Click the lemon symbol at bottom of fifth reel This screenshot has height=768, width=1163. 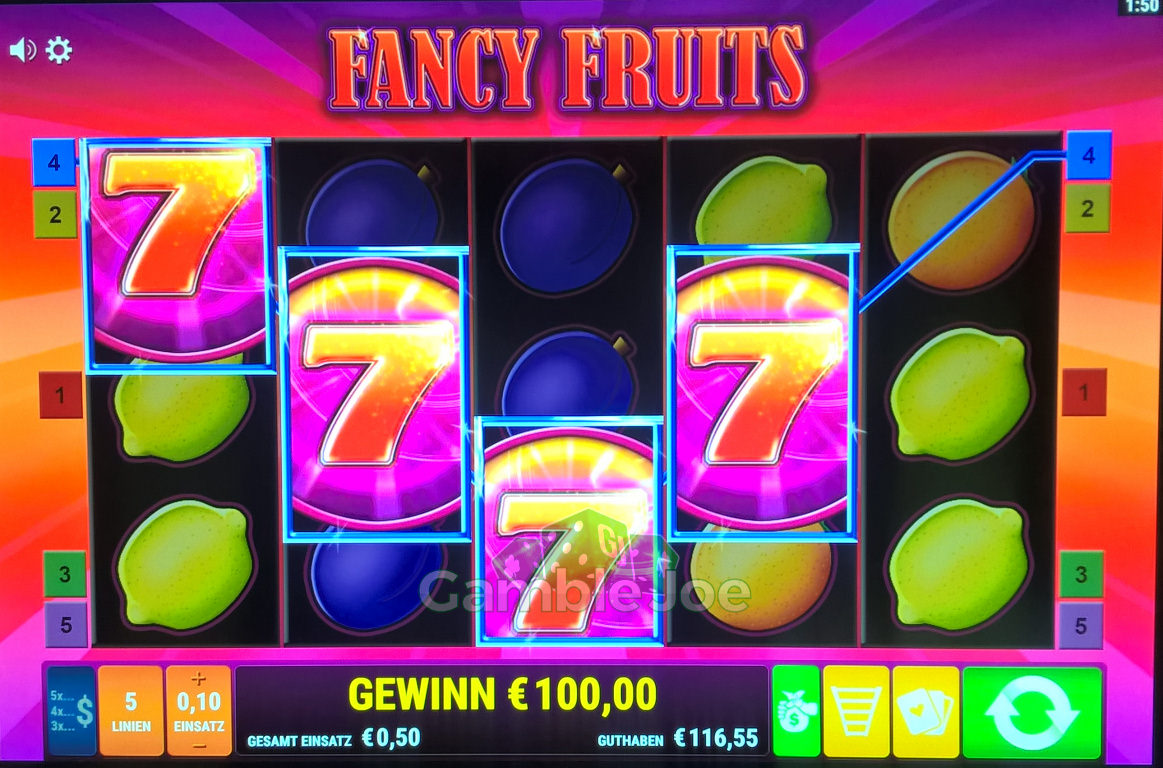958,564
